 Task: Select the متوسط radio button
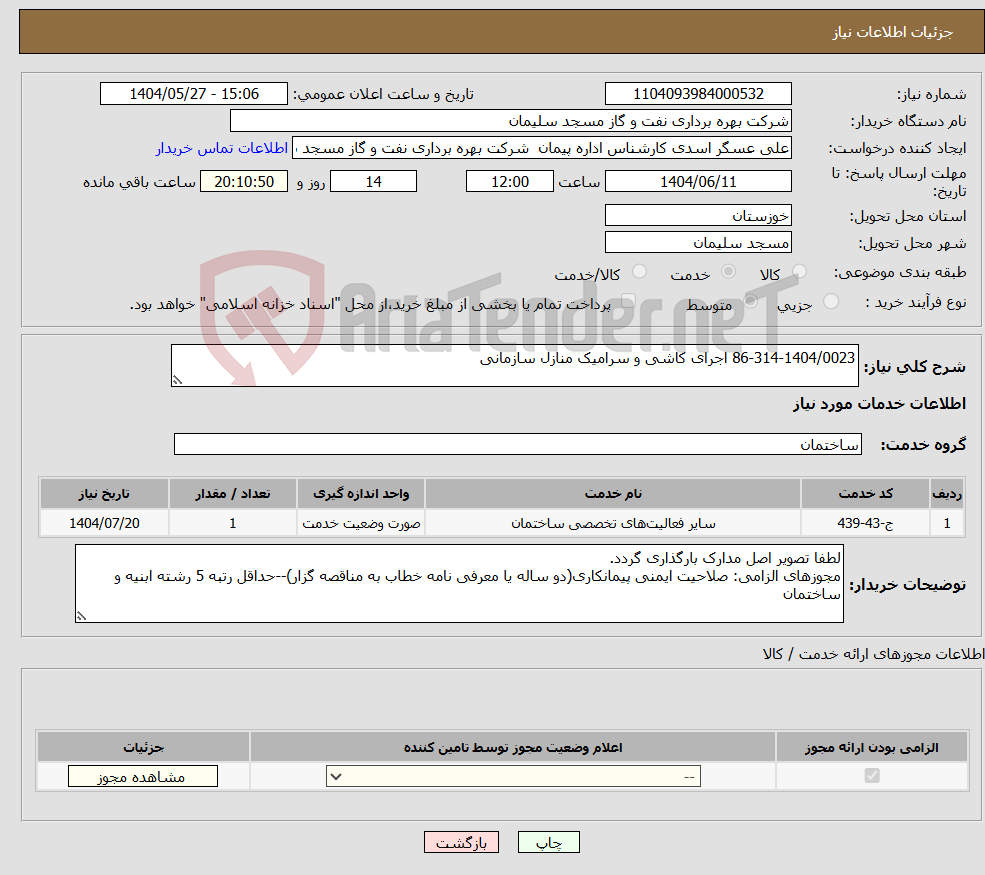click(x=750, y=301)
